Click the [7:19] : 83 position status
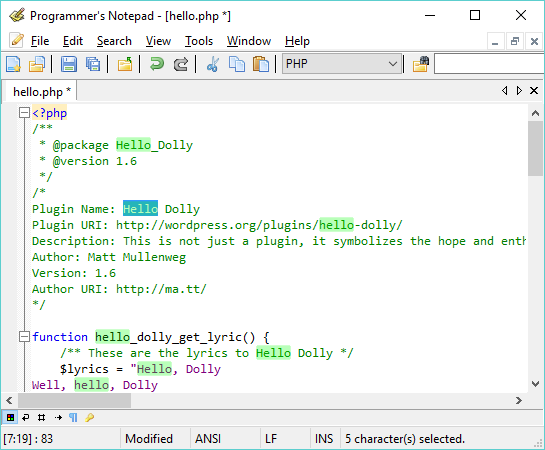545x450 pixels. pos(28,439)
